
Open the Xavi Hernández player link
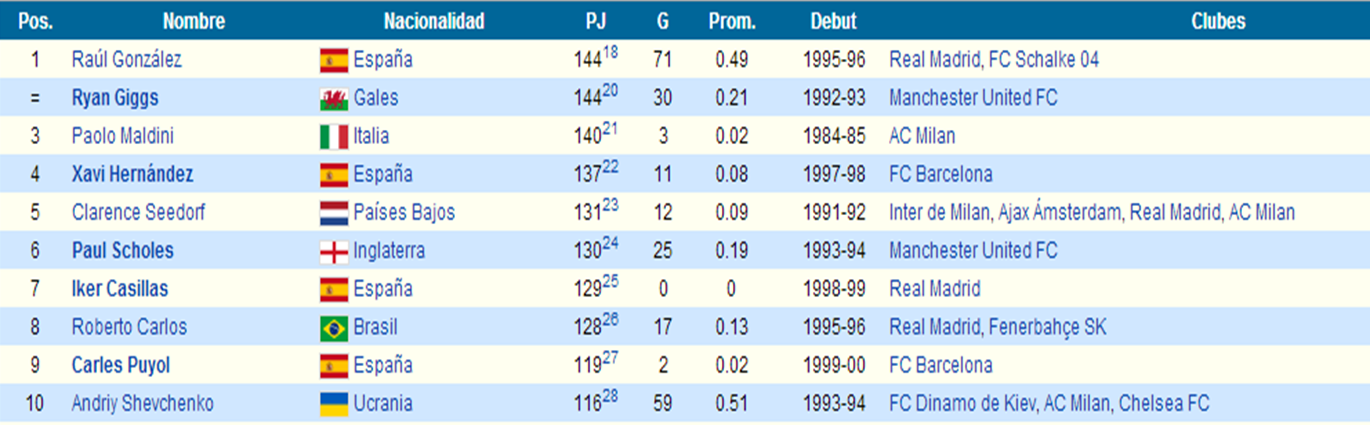click(x=132, y=174)
